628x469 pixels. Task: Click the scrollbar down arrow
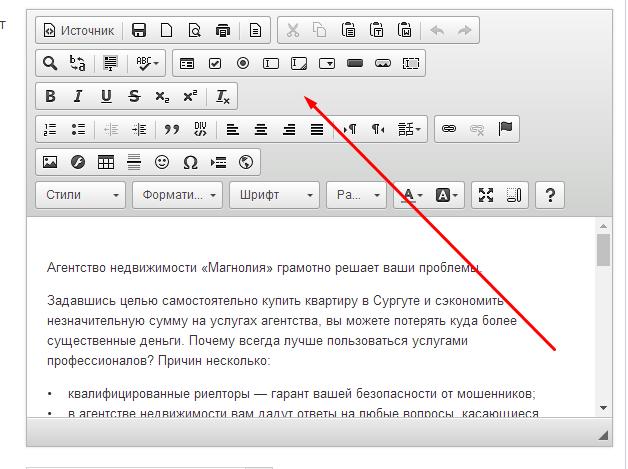tap(604, 408)
